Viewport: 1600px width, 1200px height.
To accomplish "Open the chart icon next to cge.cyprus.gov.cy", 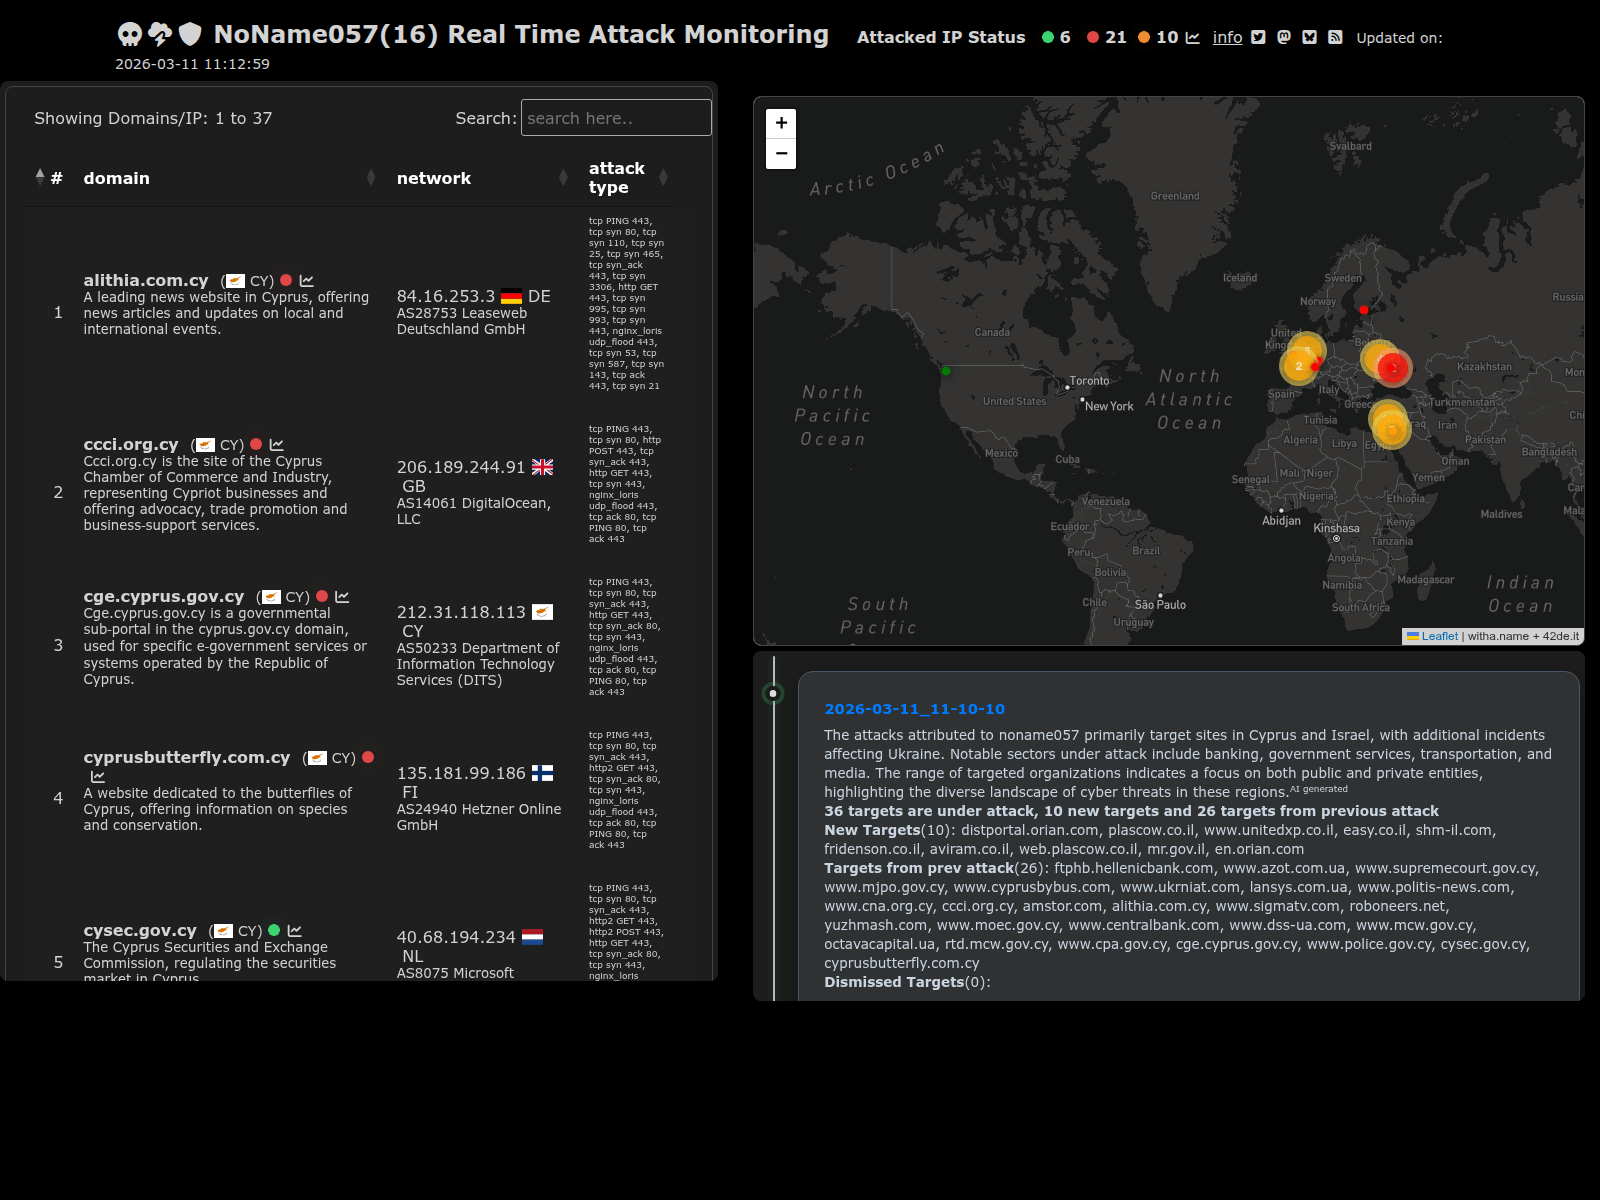I will 342,597.
